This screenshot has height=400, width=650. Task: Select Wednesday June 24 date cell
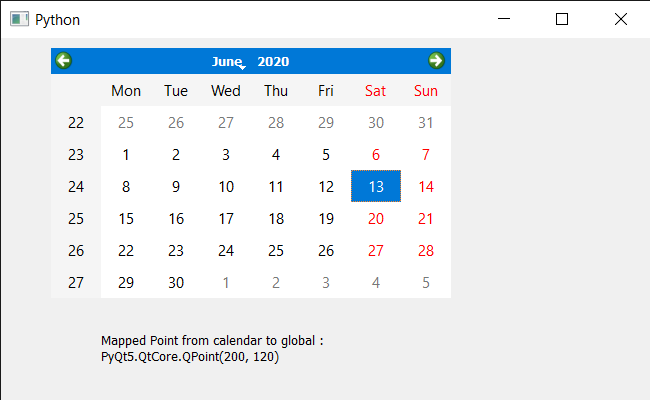pyautogui.click(x=226, y=250)
